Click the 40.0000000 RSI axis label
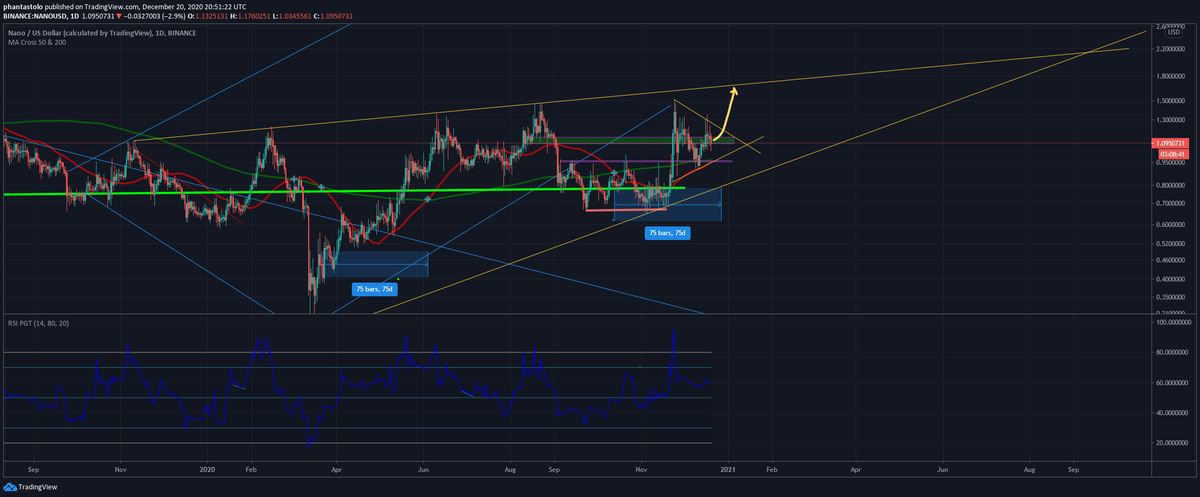Image resolution: width=1200 pixels, height=497 pixels. coord(1174,412)
